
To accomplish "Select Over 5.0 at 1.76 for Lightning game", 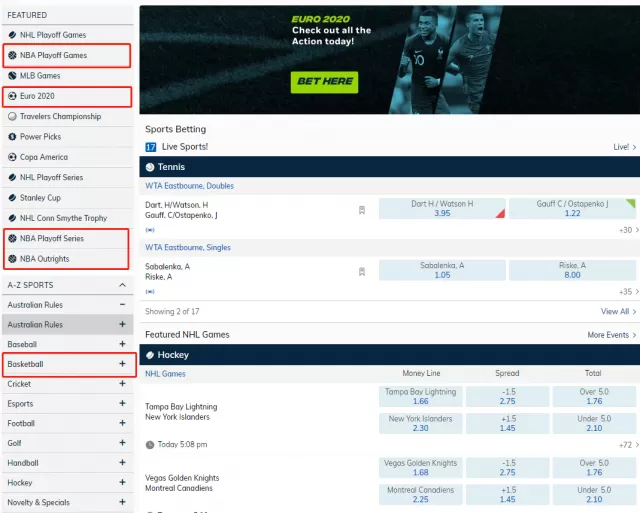I will click(x=594, y=397).
